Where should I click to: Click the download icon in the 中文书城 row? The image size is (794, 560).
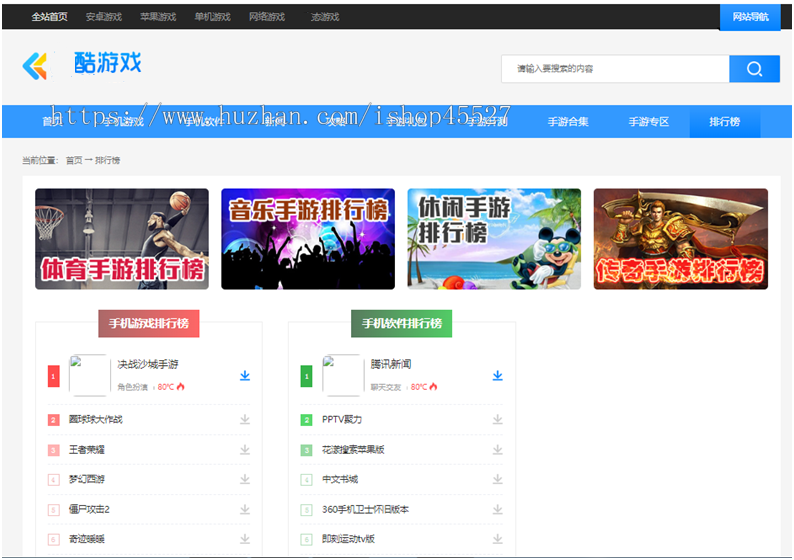click(498, 479)
